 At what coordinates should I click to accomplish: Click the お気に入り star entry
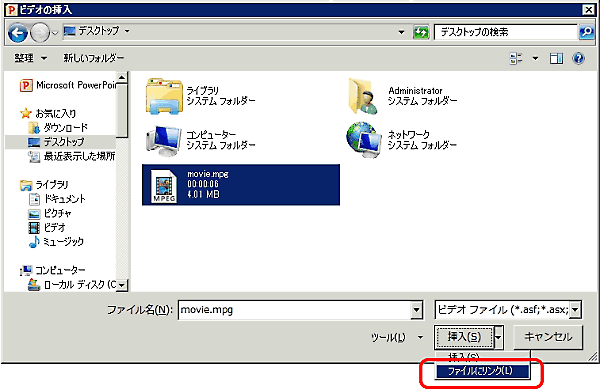(48, 113)
